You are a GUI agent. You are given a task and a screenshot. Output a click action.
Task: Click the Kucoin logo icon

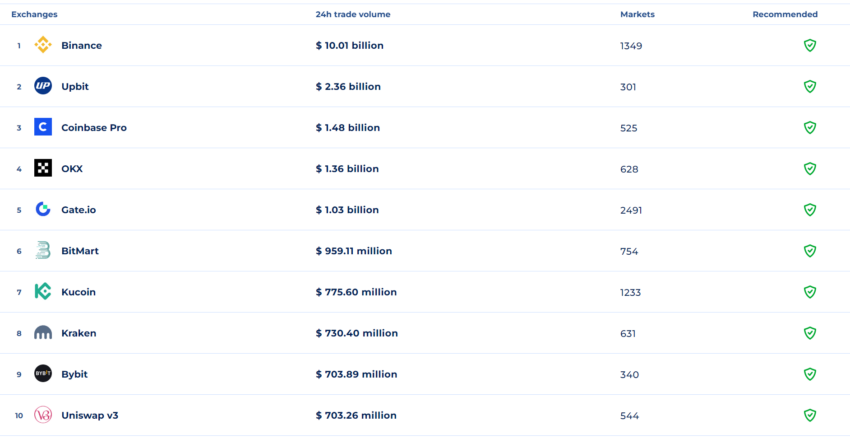pos(43,291)
